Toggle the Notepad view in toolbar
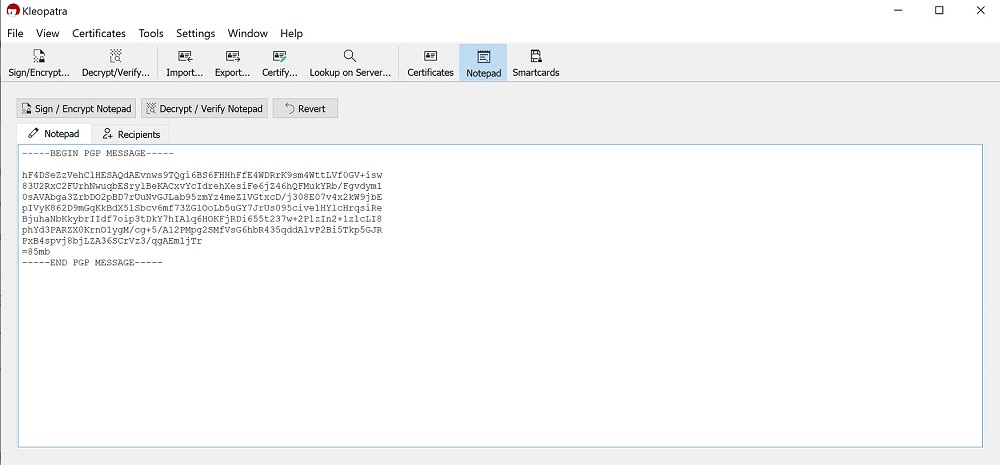The image size is (1000, 465). tap(483, 62)
